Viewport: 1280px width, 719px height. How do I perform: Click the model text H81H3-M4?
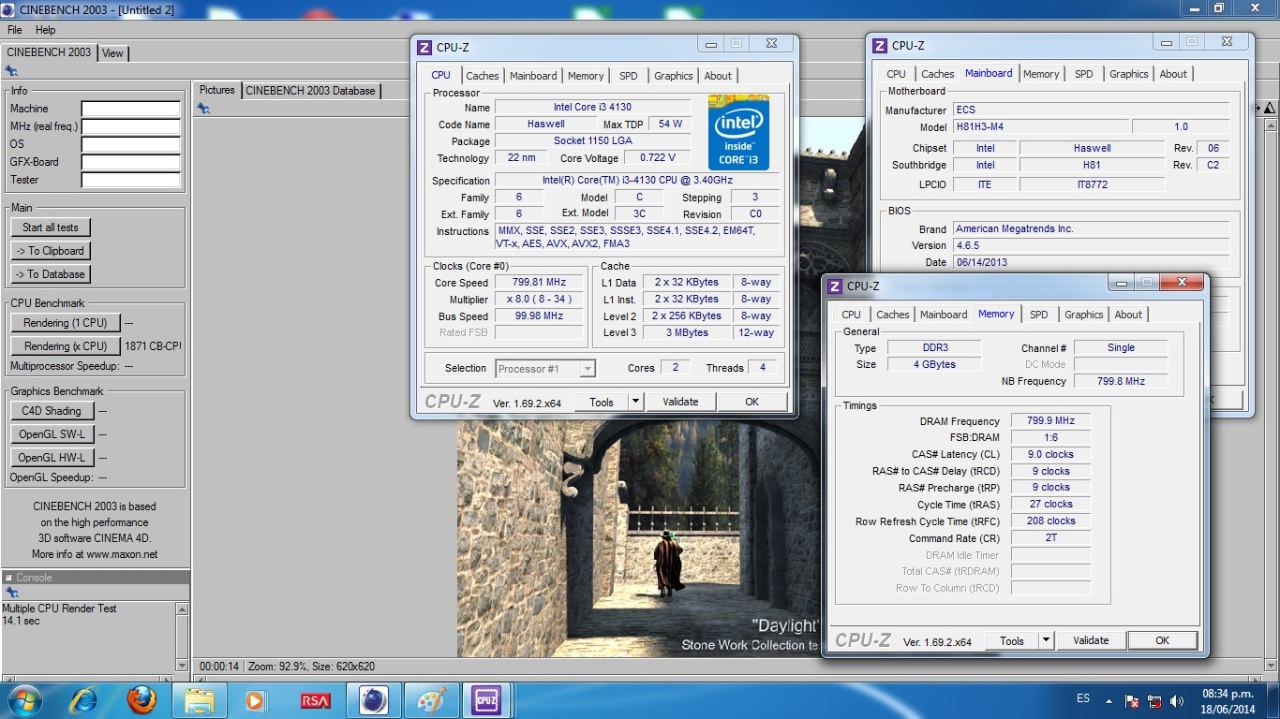point(982,127)
